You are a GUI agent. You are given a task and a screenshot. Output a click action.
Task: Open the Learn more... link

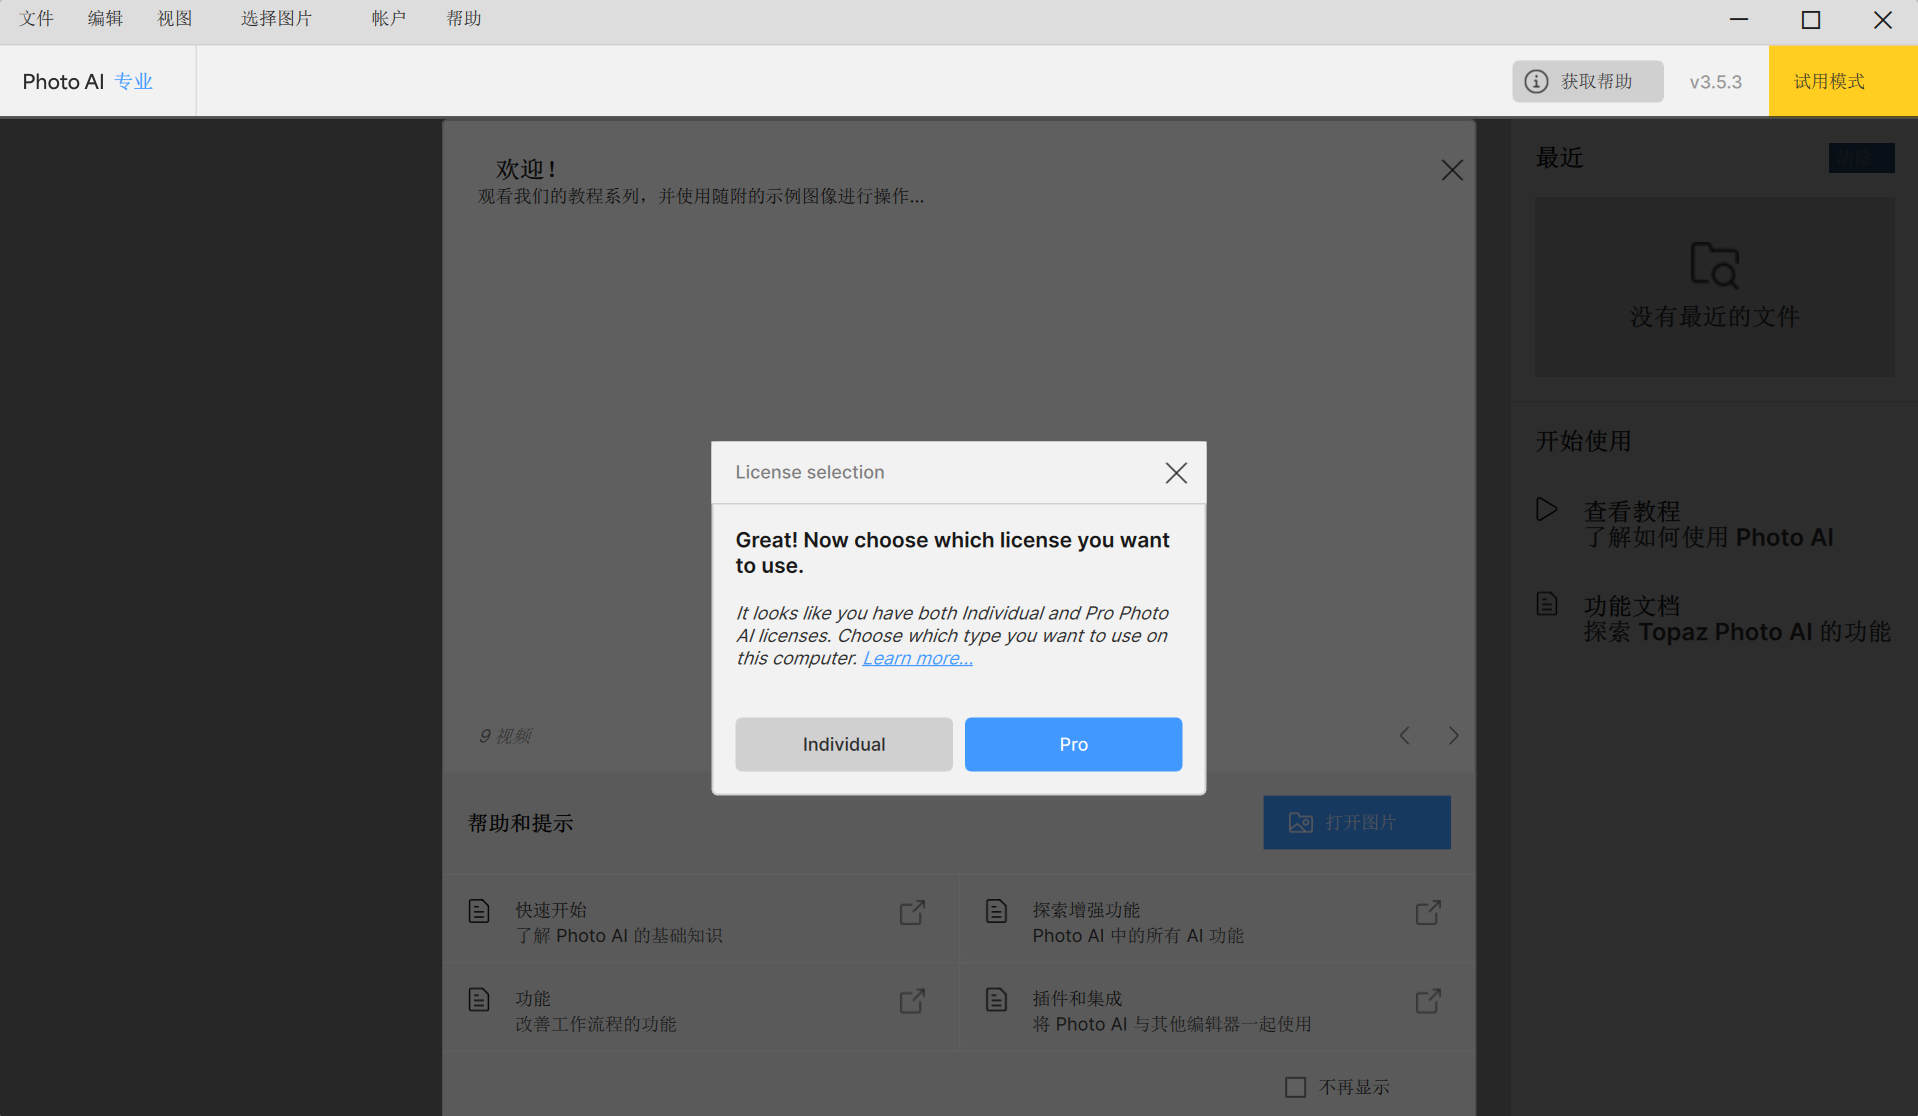917,658
